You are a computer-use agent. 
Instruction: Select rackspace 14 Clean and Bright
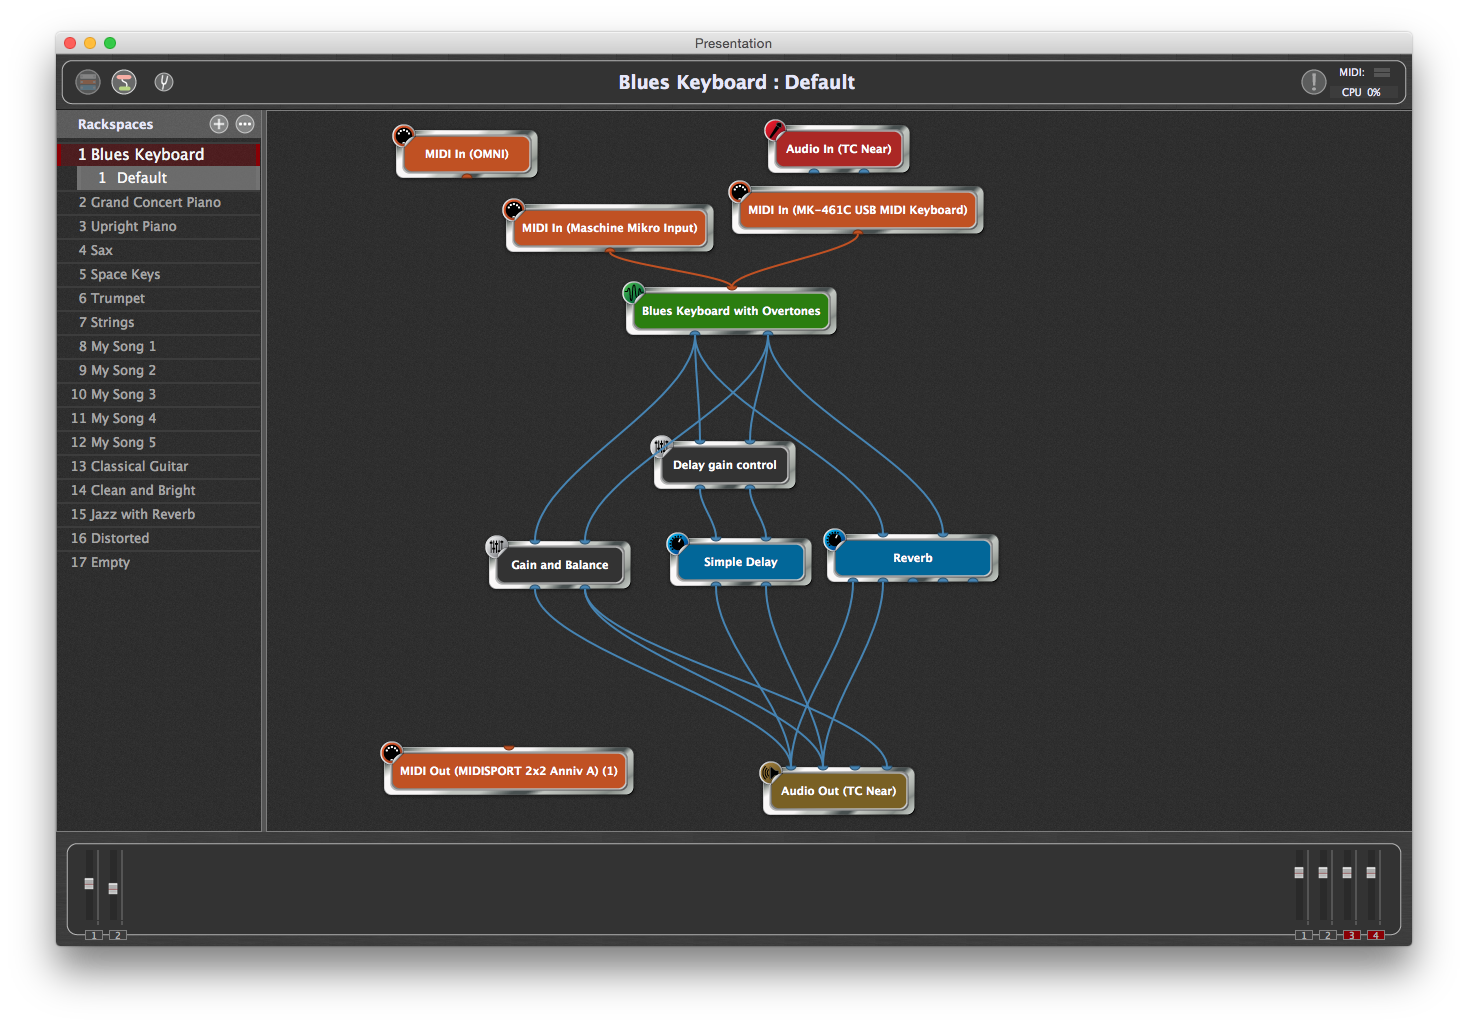point(159,490)
